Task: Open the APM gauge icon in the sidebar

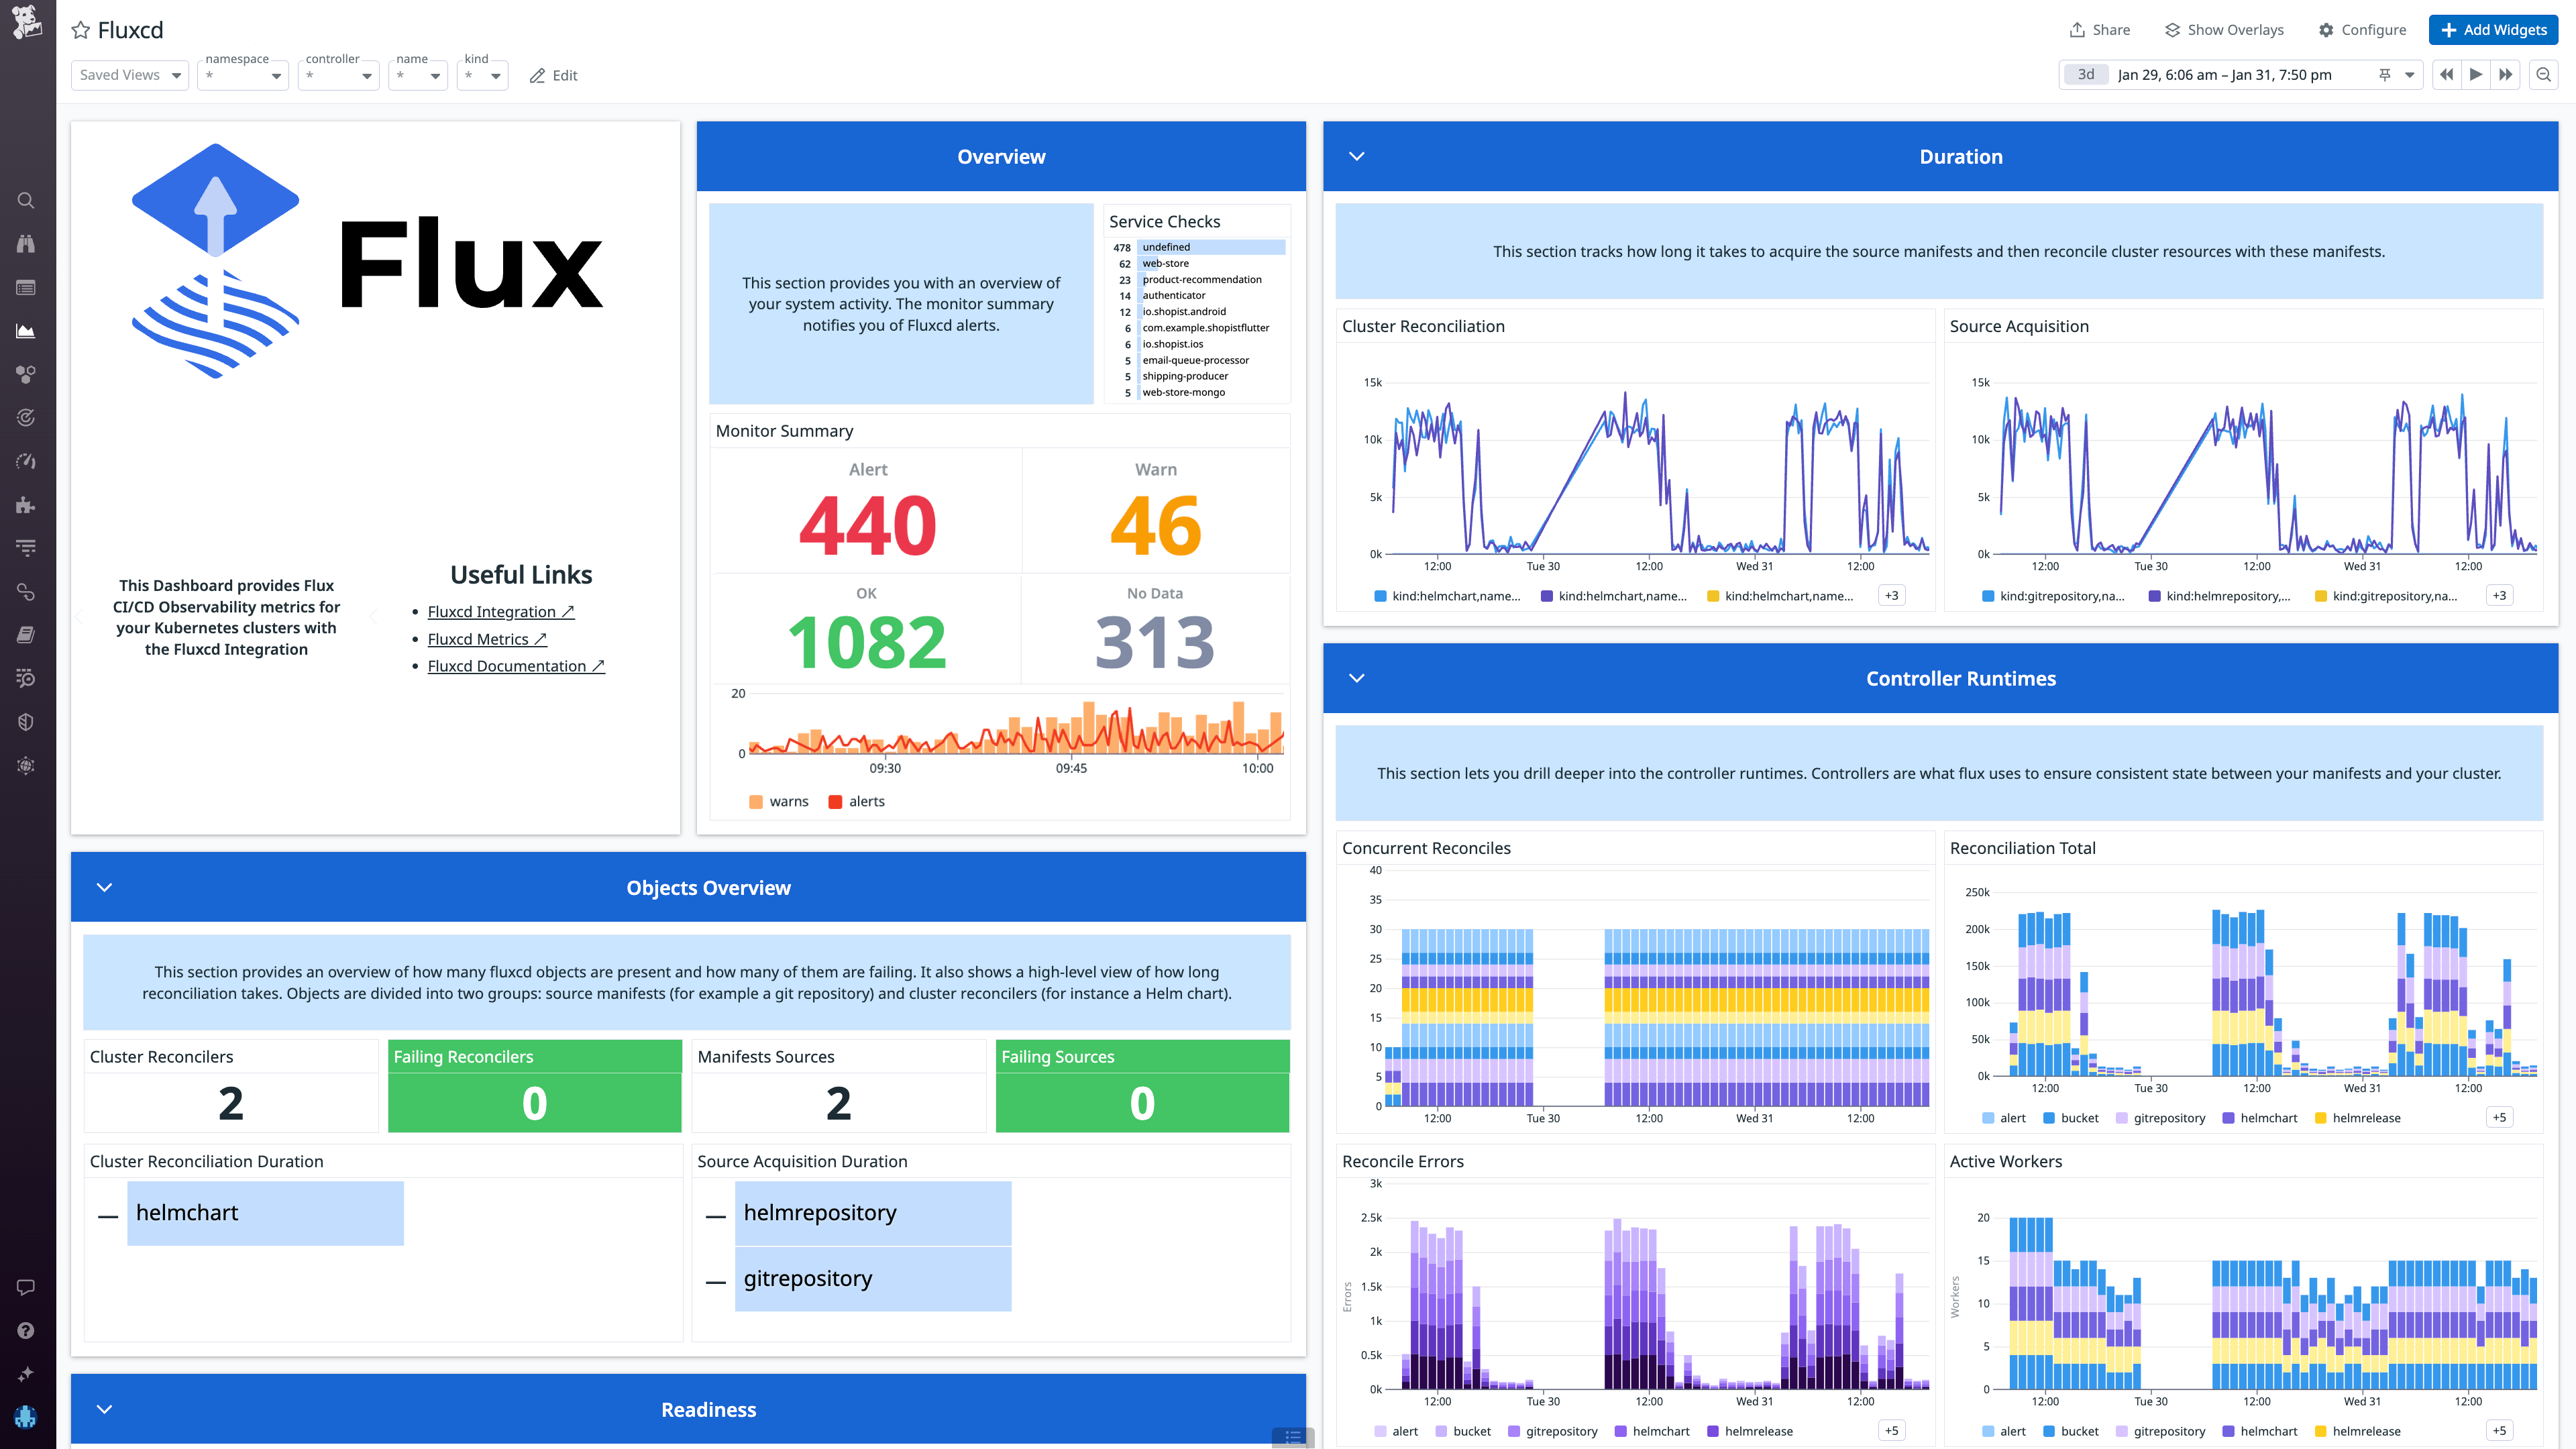Action: (x=26, y=461)
